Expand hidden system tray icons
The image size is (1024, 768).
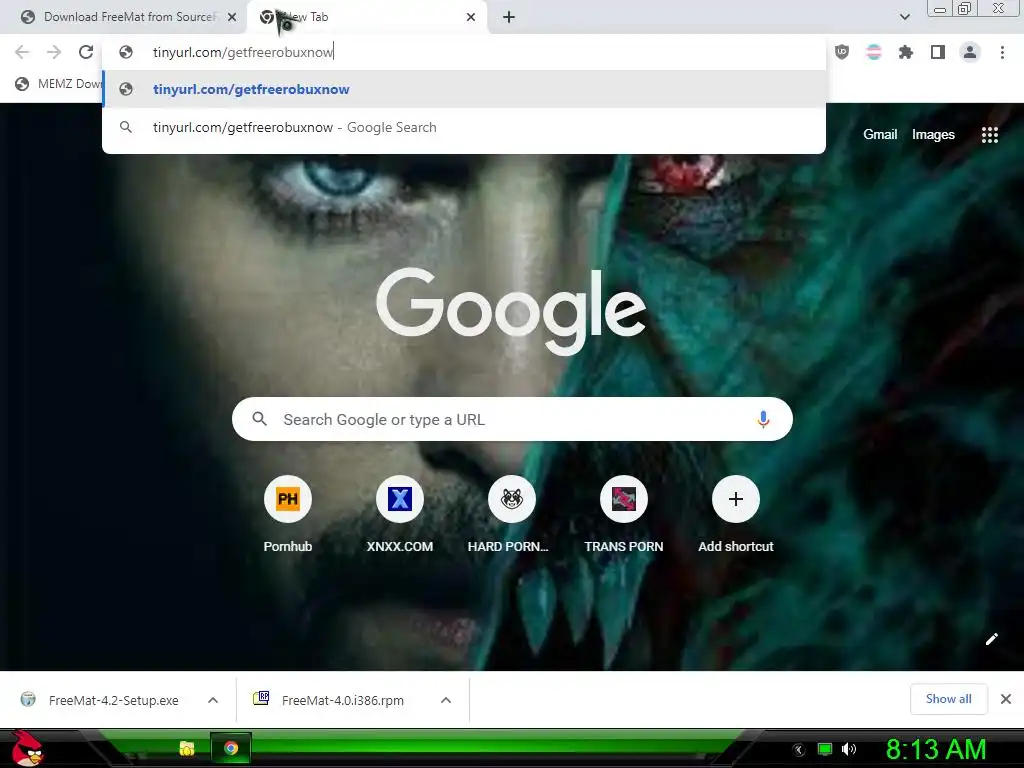799,750
